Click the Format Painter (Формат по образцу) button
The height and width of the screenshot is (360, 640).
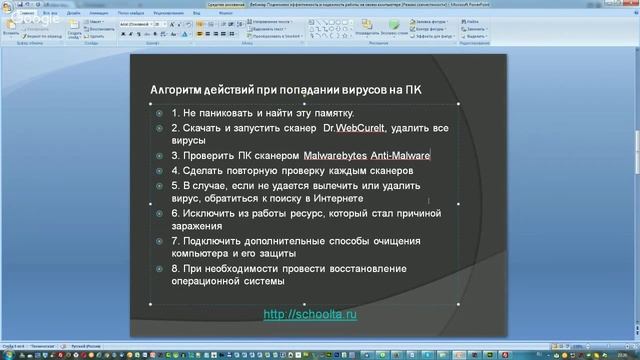point(42,36)
